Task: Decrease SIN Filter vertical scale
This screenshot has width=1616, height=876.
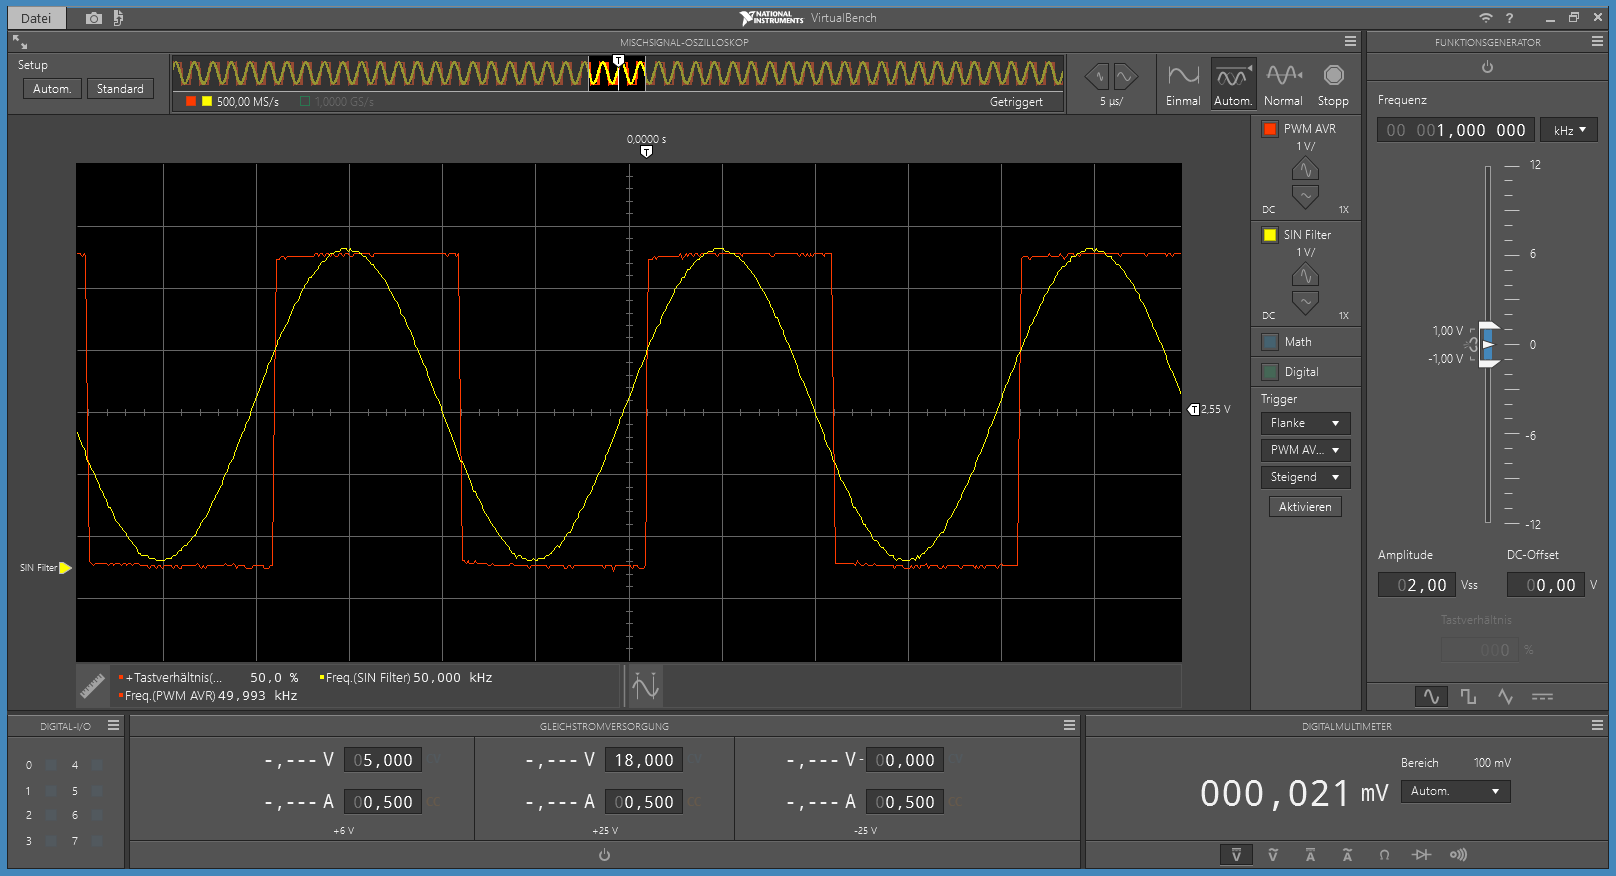Action: [1305, 303]
